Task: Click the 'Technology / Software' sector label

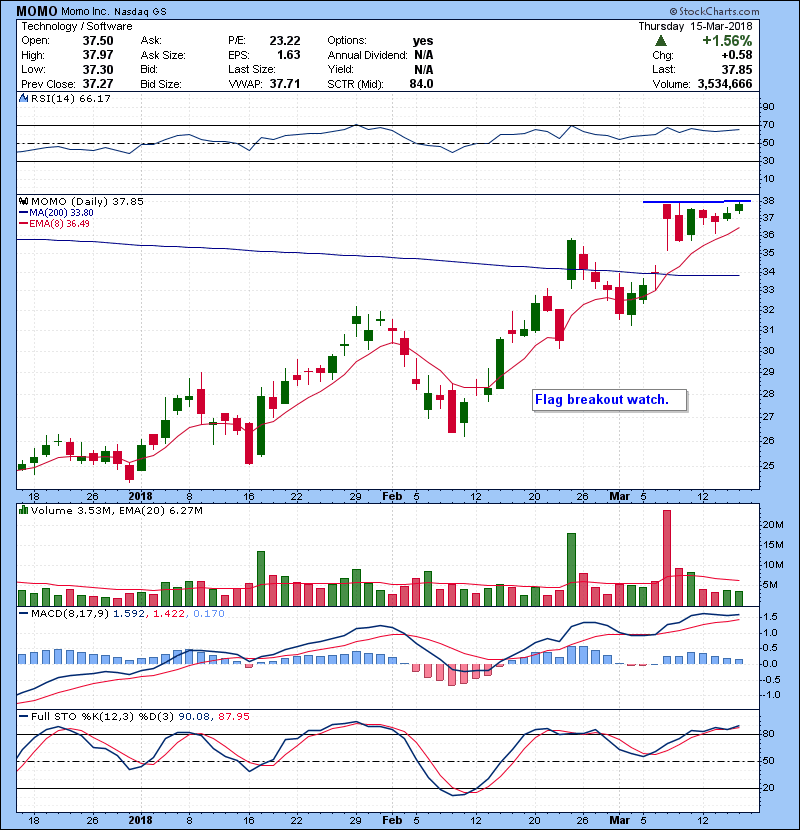Action: [77, 26]
